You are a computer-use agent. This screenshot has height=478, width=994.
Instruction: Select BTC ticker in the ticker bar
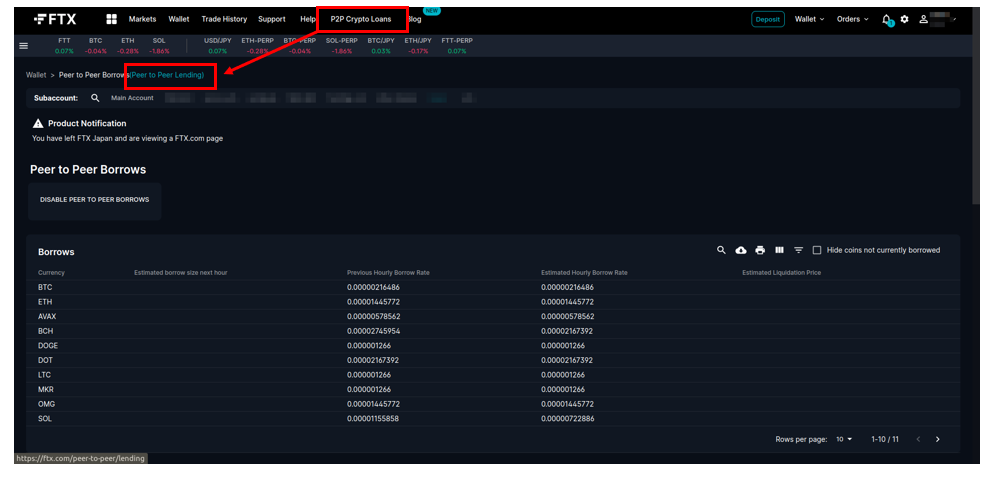tap(96, 45)
